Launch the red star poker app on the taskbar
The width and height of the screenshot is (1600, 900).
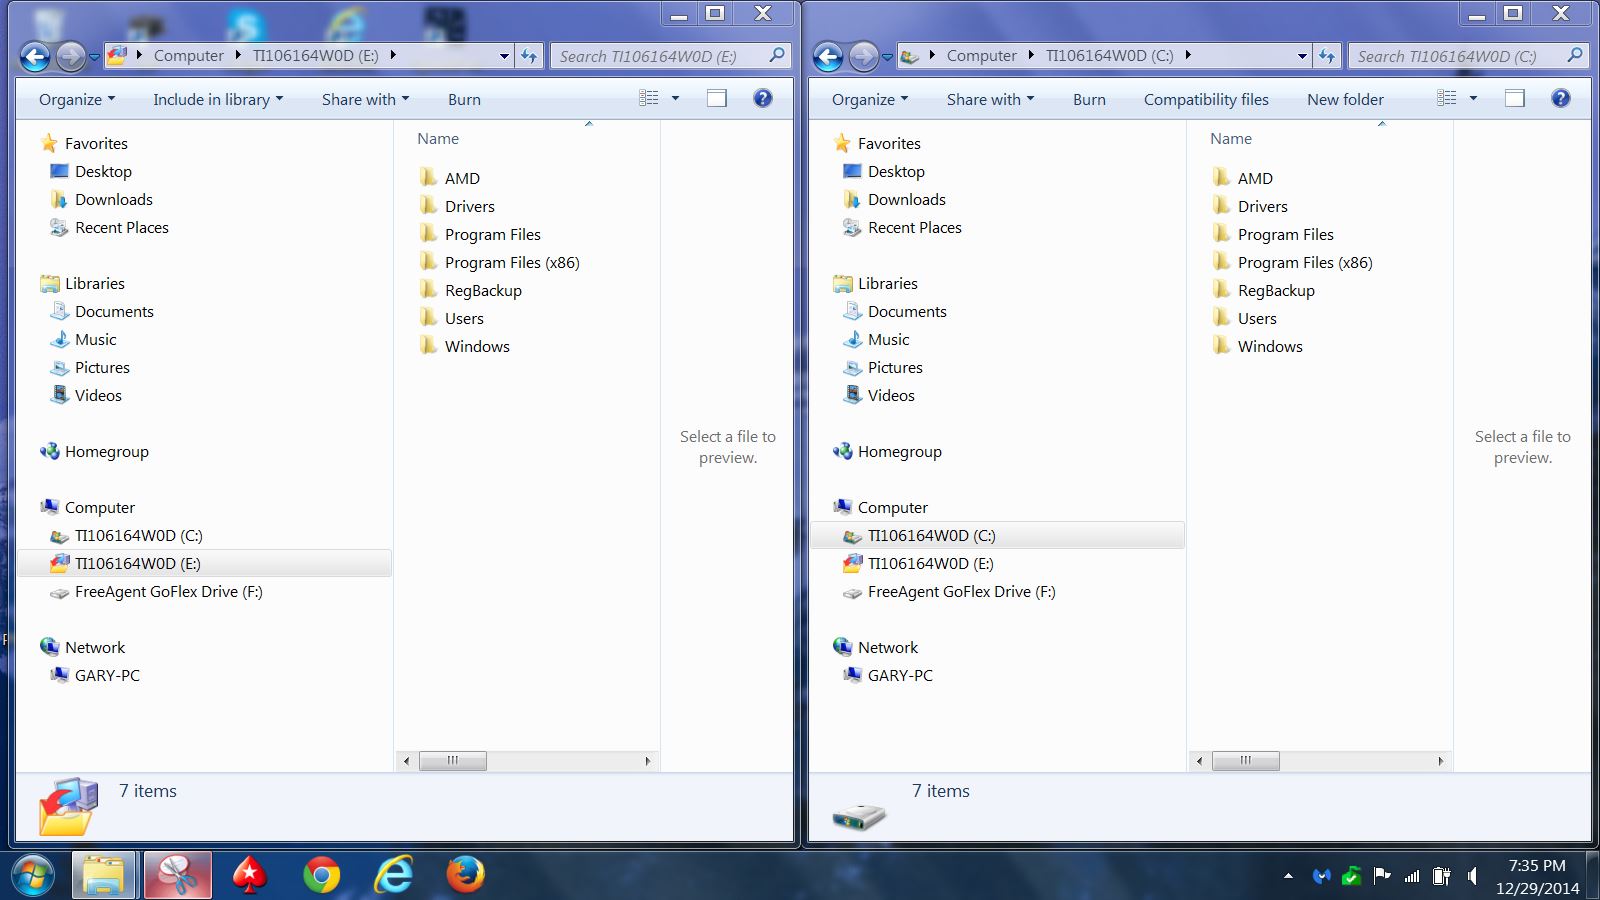(x=250, y=876)
